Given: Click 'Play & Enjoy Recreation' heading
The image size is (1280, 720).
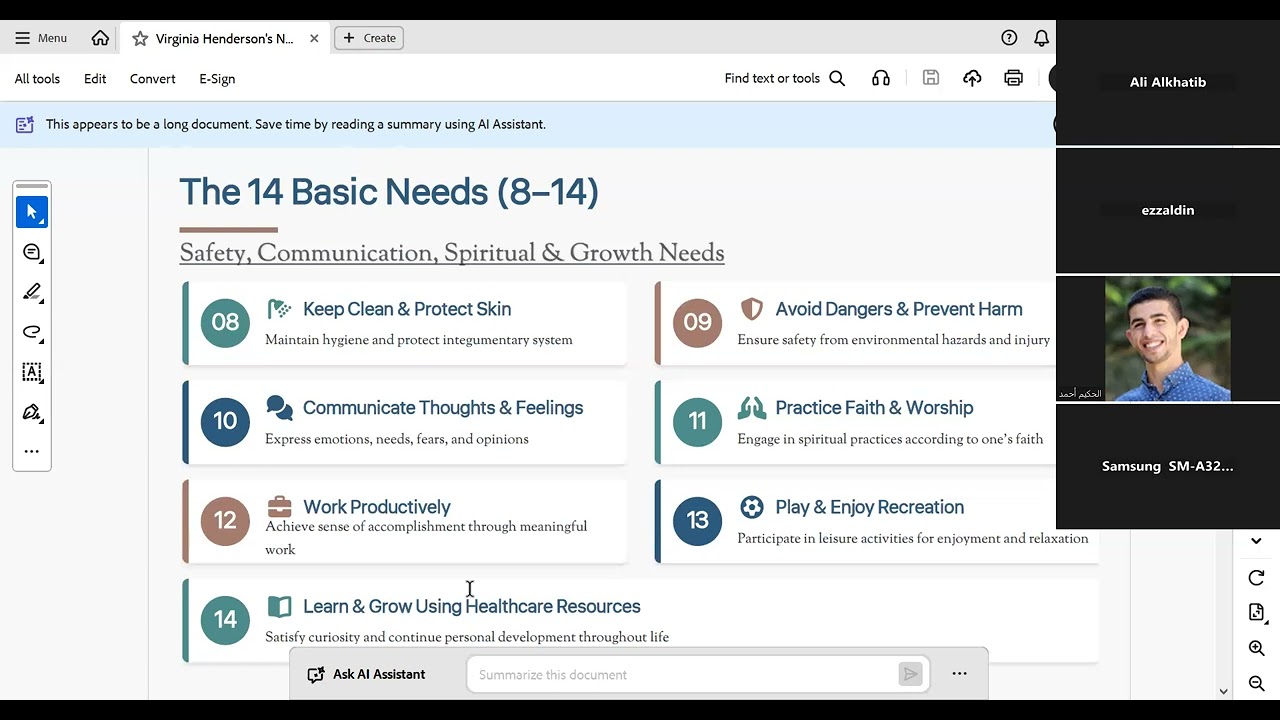Looking at the screenshot, I should coord(870,507).
